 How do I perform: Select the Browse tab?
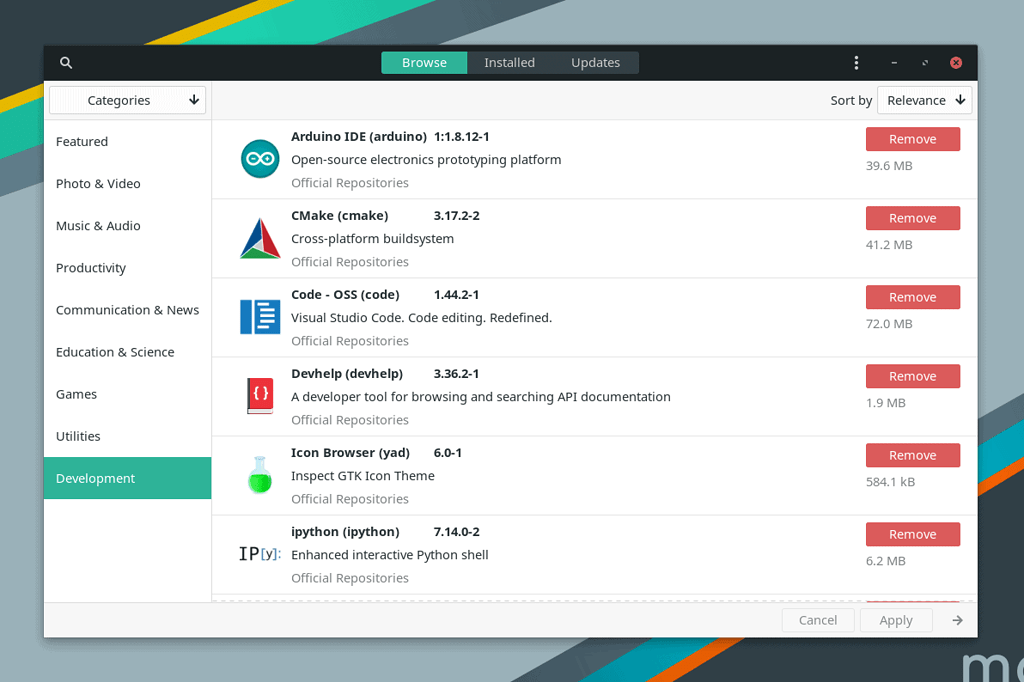click(x=424, y=62)
